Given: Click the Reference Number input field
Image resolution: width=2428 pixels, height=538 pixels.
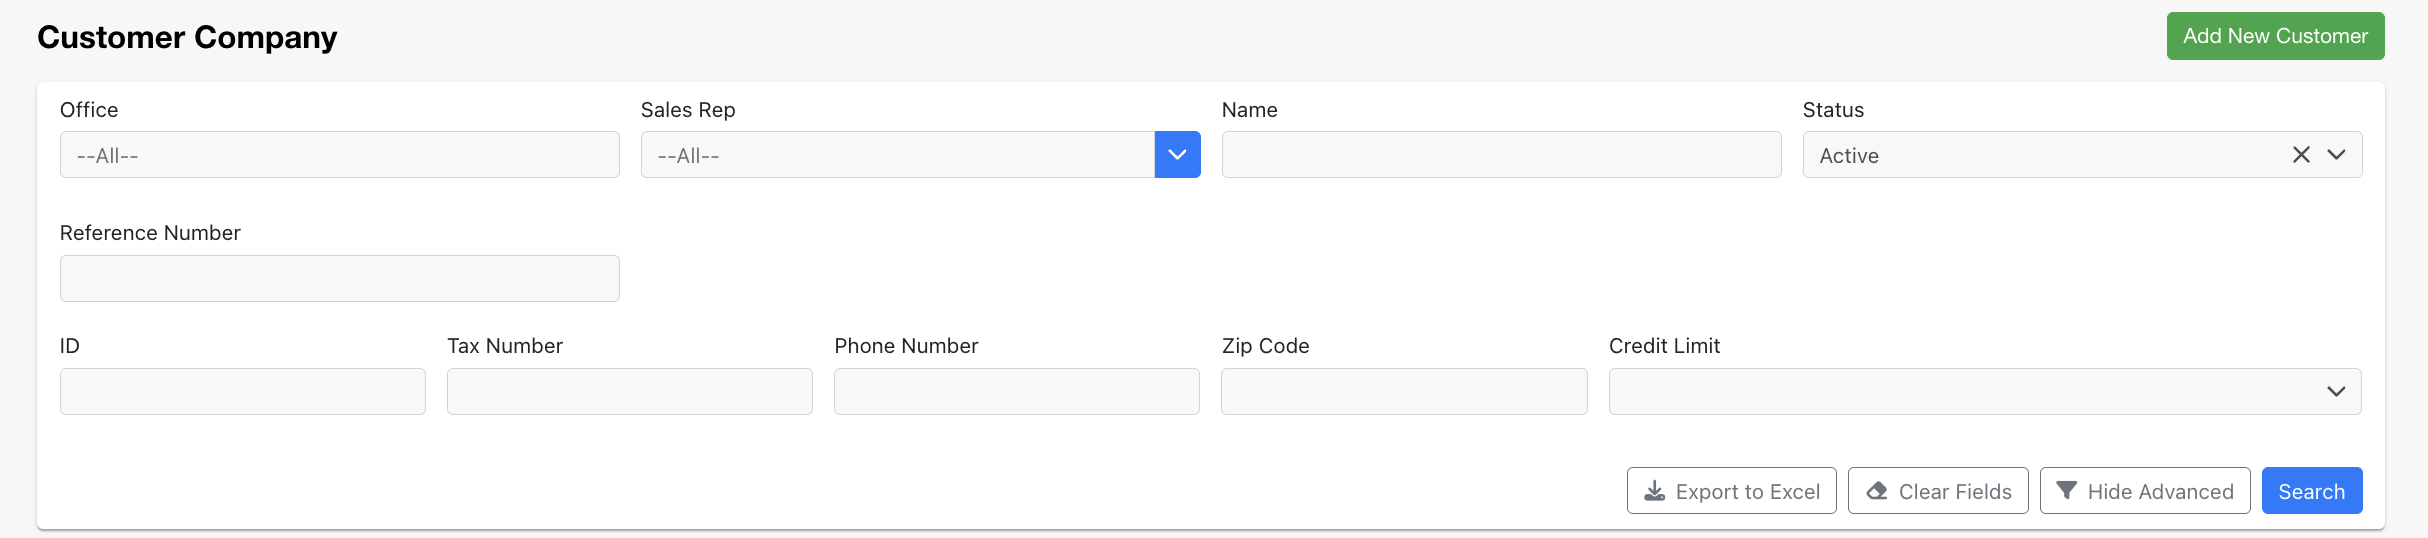Looking at the screenshot, I should 340,278.
